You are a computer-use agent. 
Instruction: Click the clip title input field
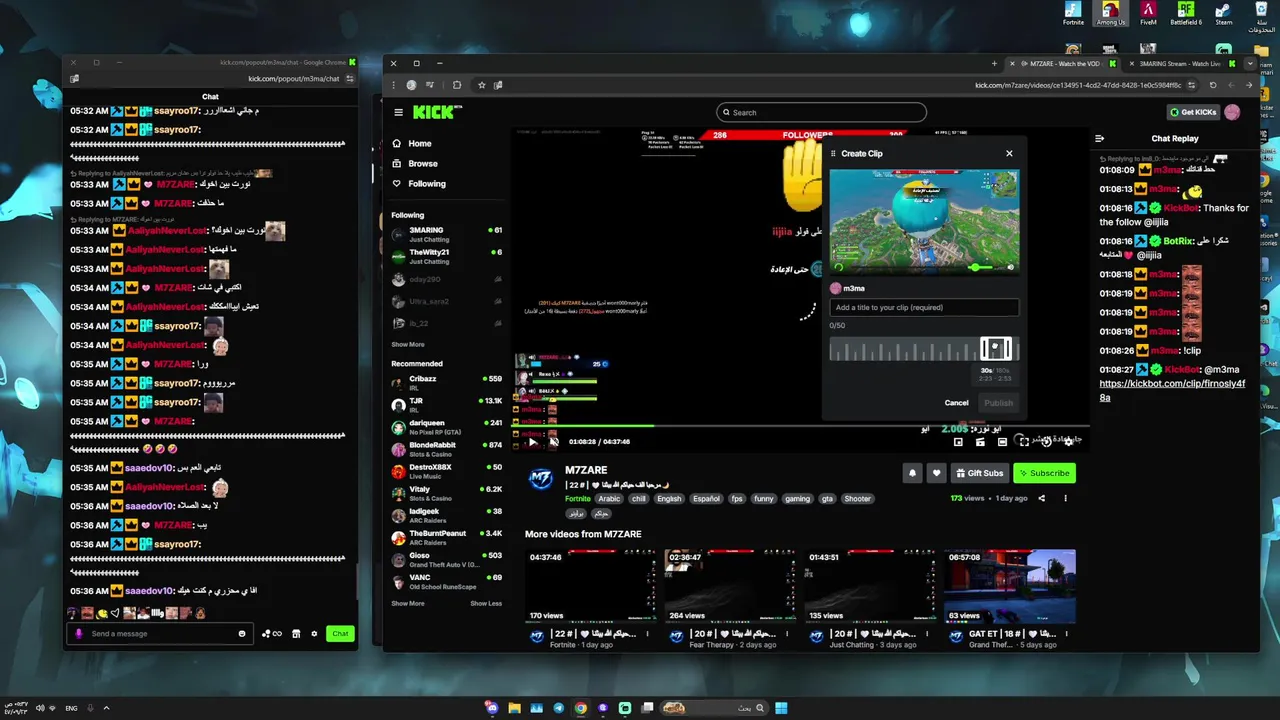point(924,307)
